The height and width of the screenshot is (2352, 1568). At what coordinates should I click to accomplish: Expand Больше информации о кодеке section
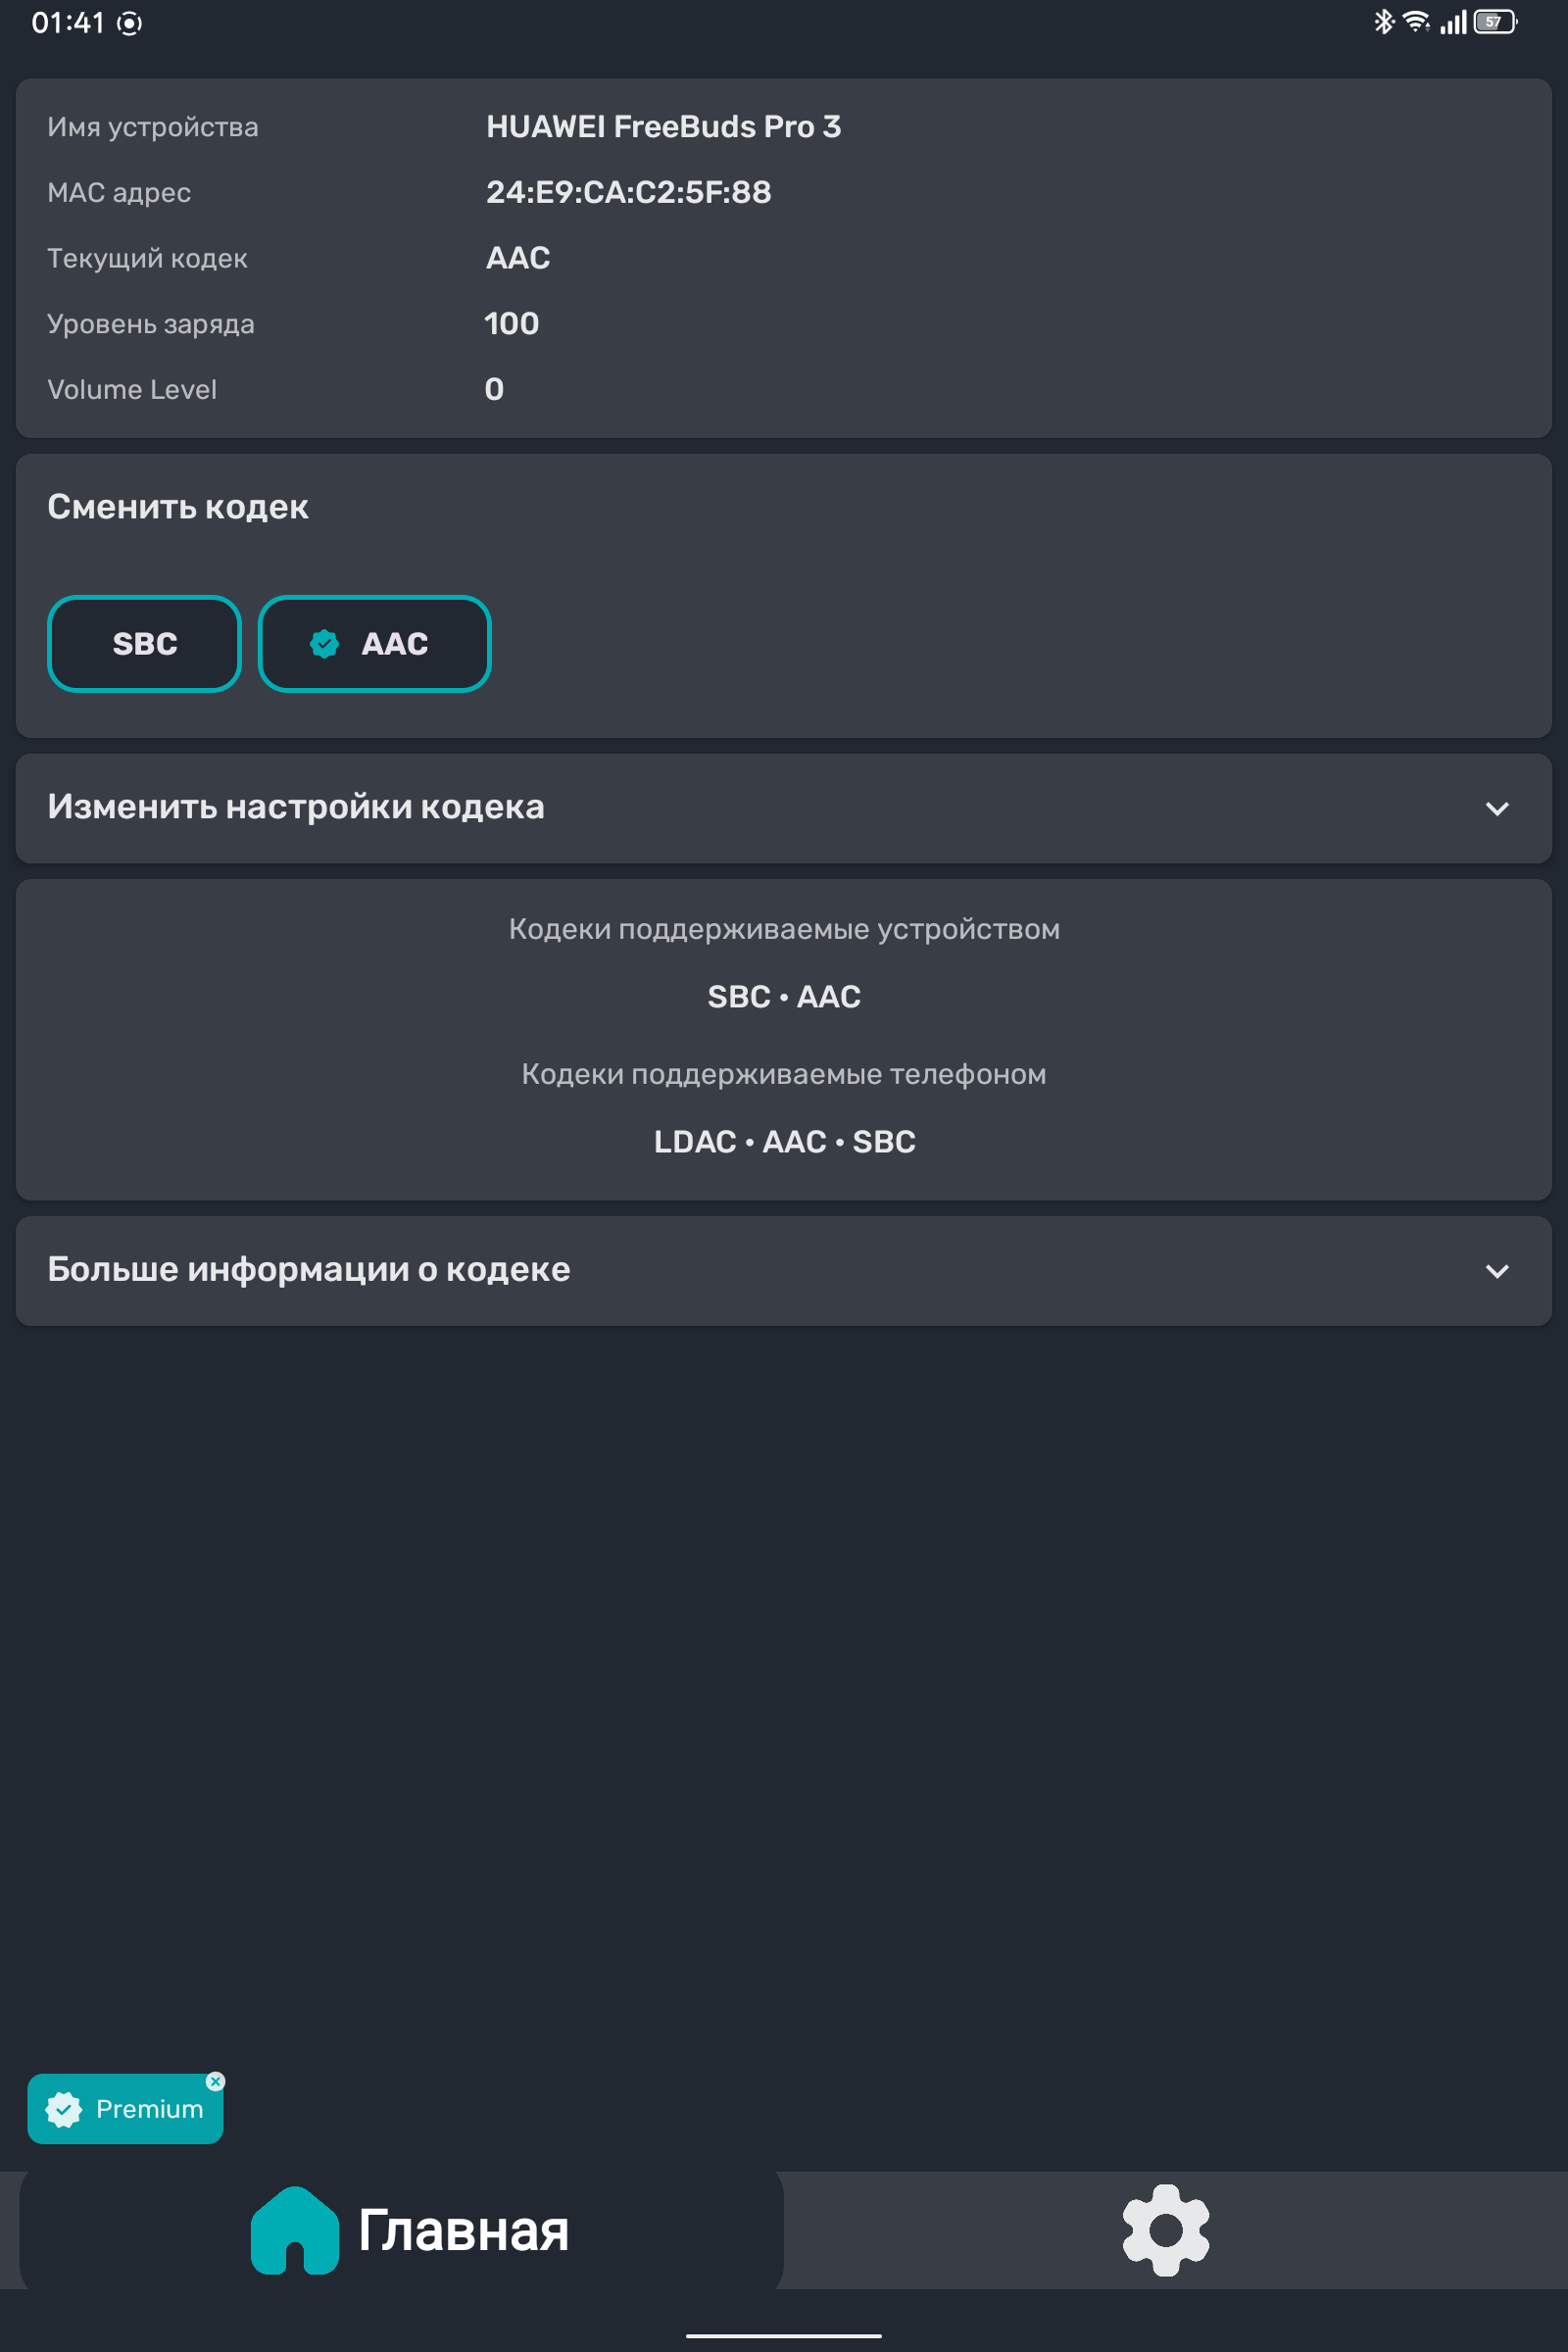point(784,1271)
